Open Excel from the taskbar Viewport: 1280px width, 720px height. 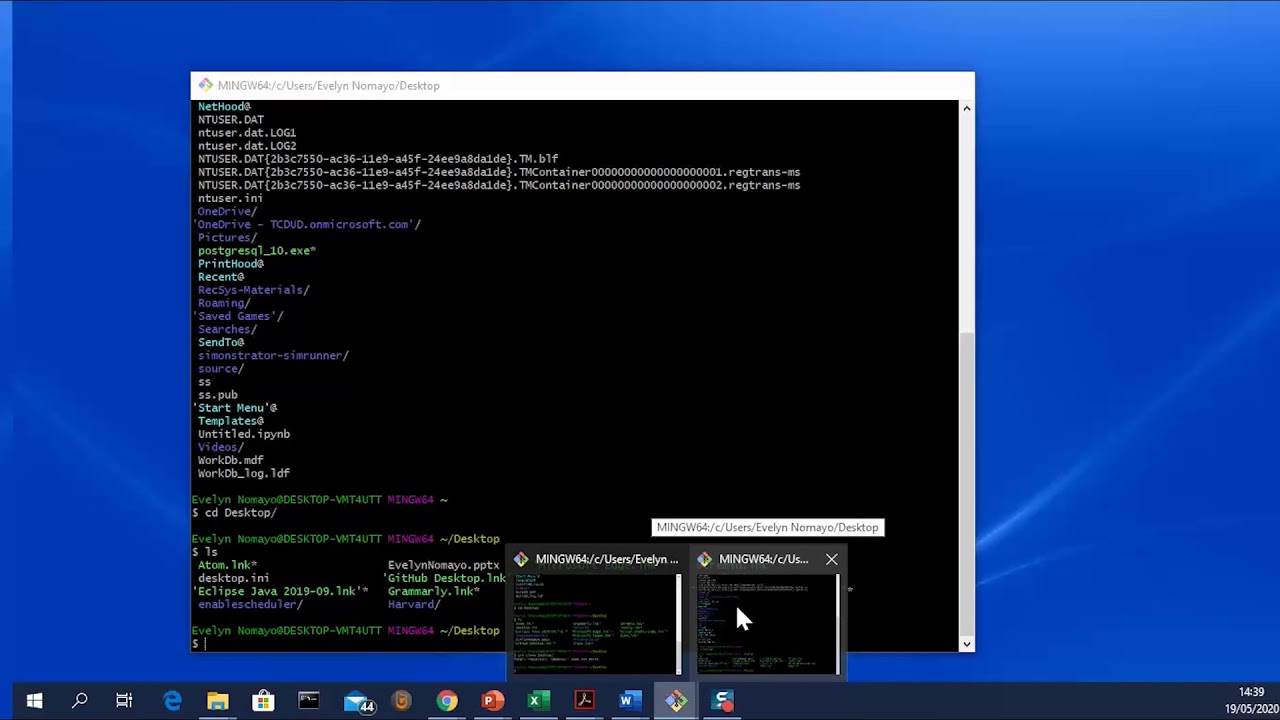[537, 701]
